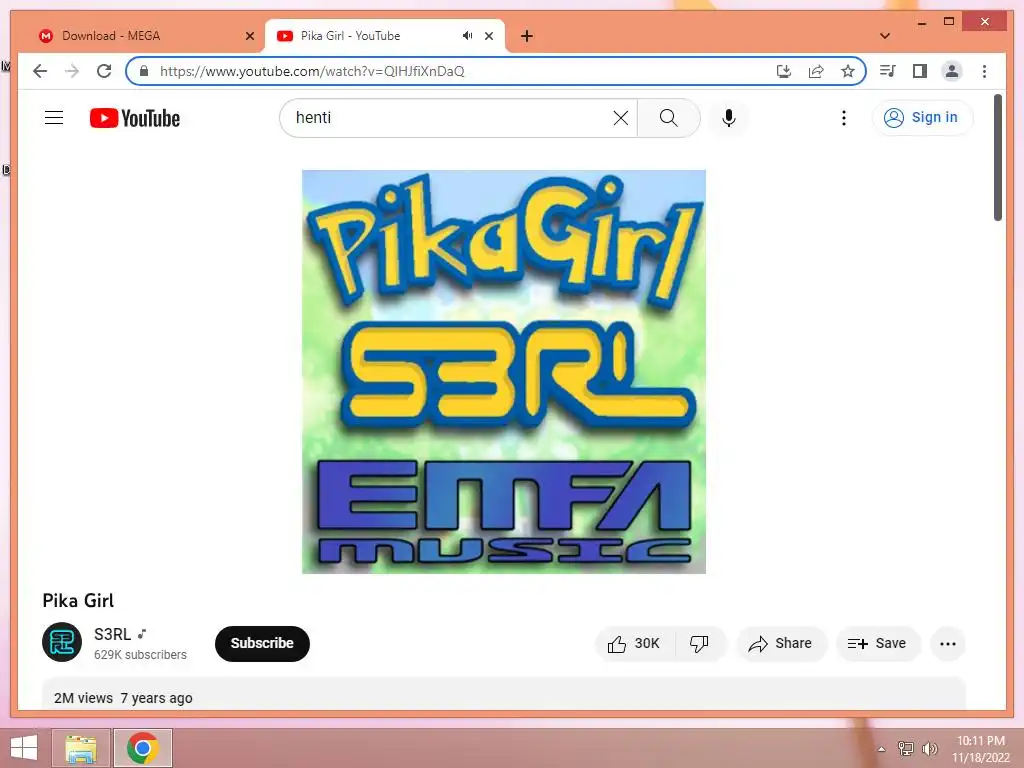Like the video with 30K likes
Viewport: 1024px width, 768px height.
tap(633, 644)
